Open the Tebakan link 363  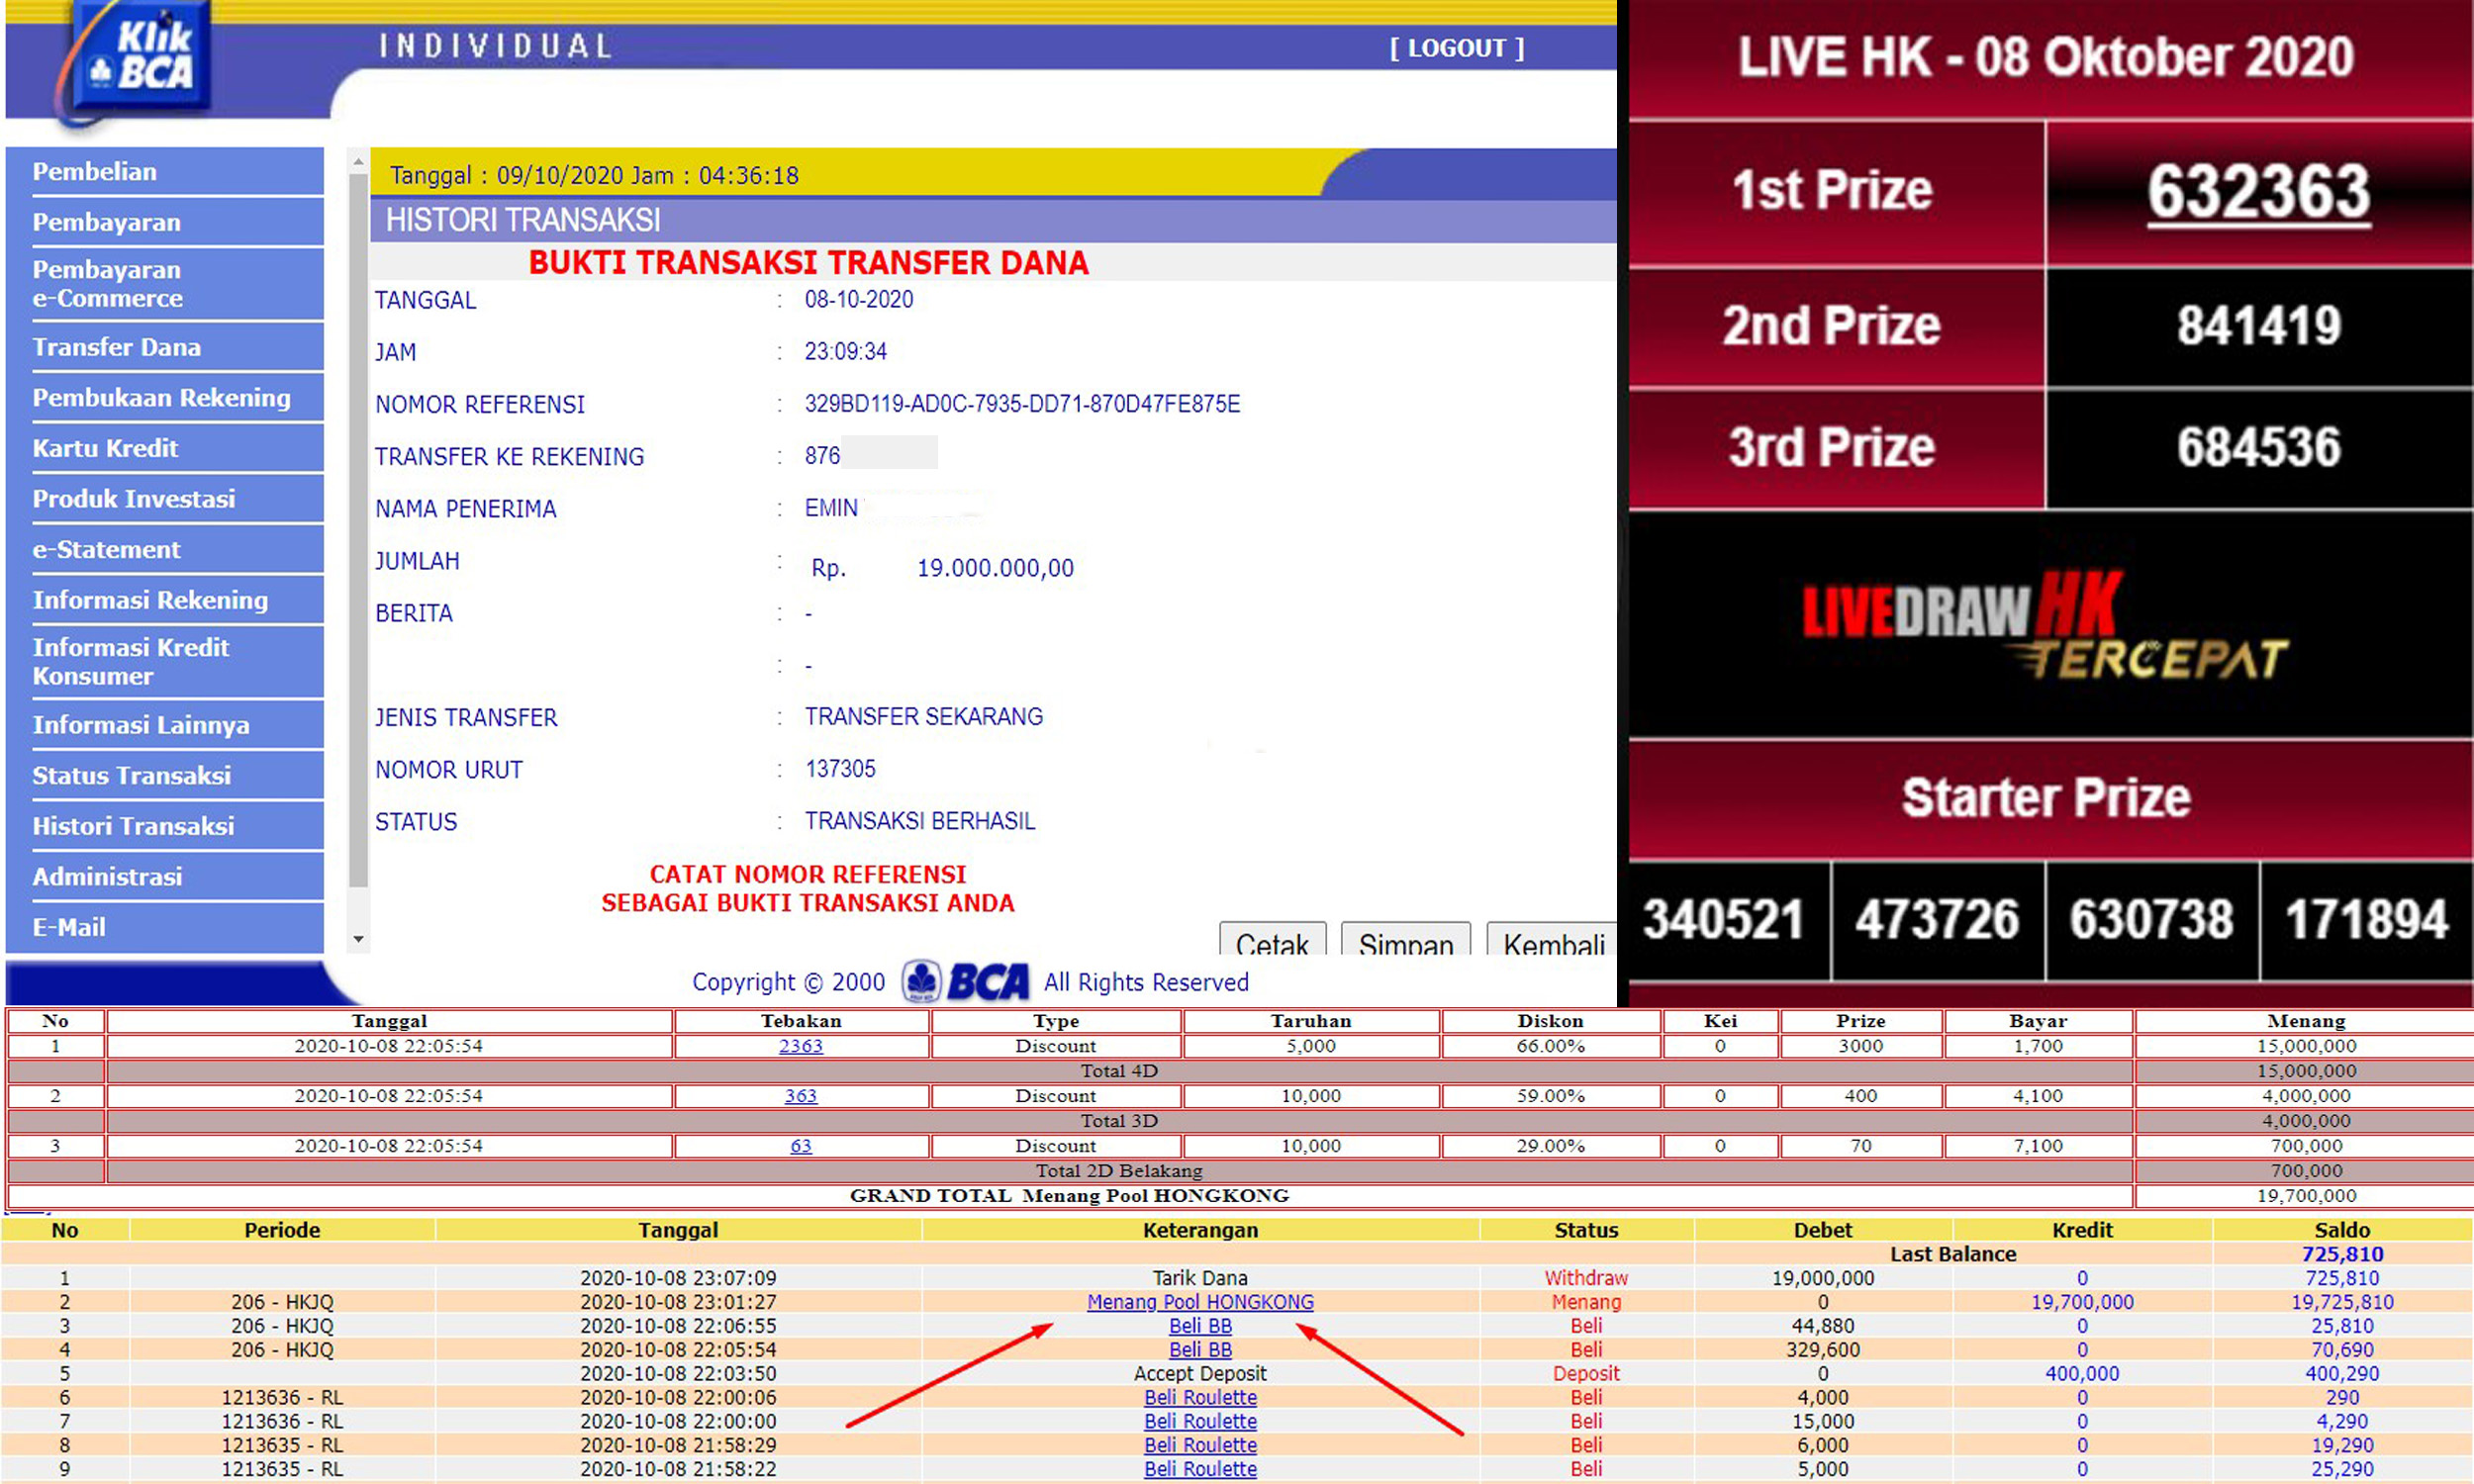801,1096
